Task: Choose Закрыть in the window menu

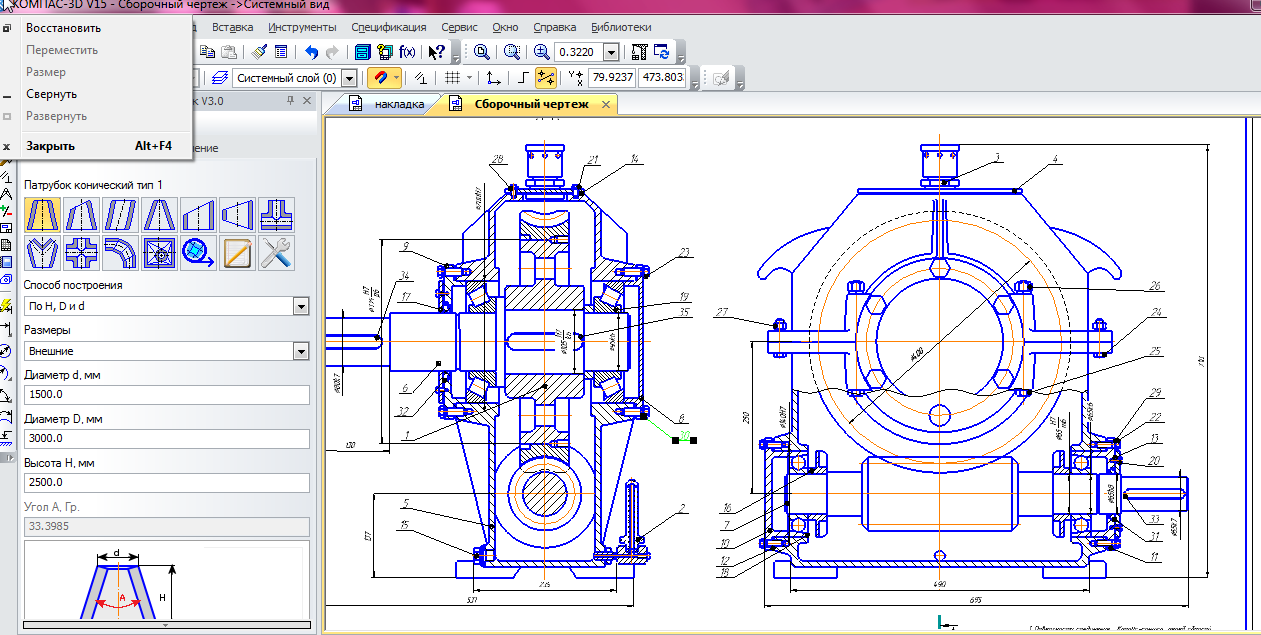Action: [50, 146]
